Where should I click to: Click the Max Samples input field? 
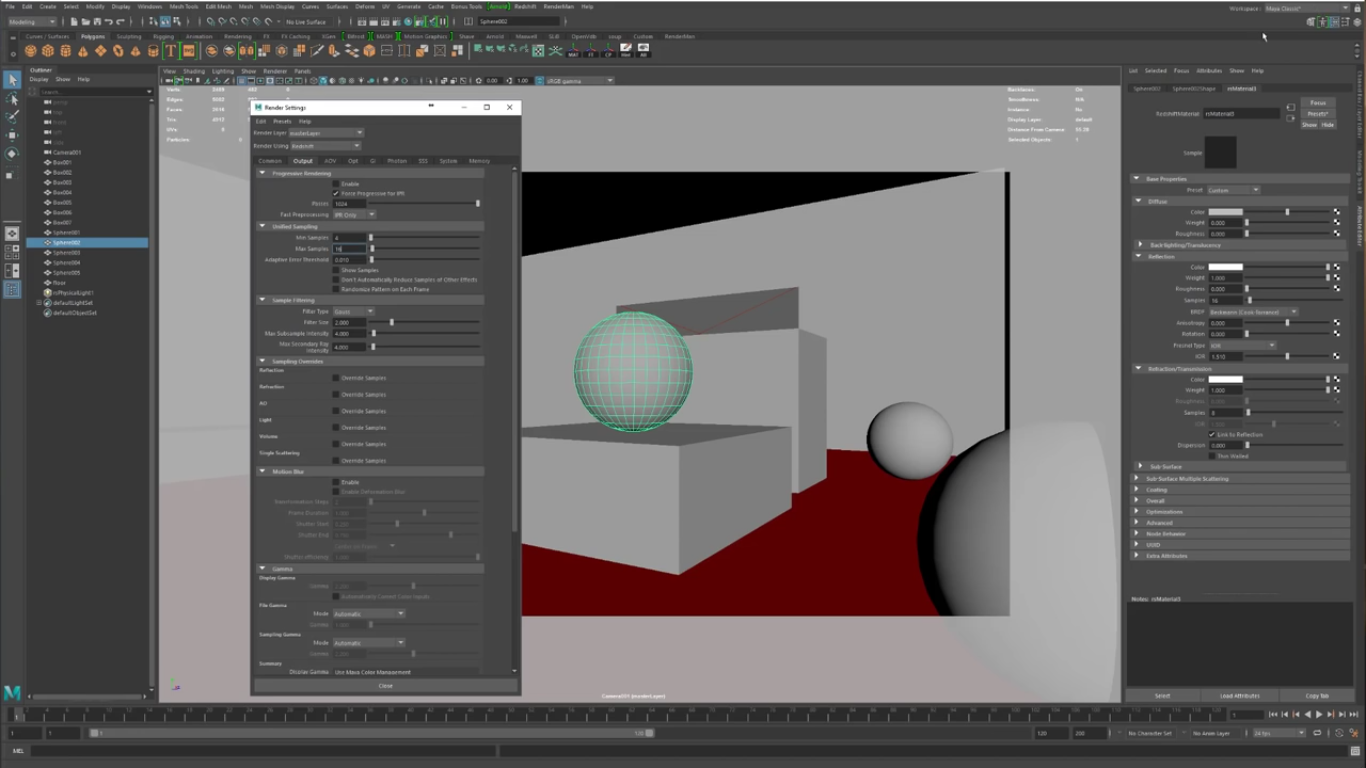pos(350,249)
